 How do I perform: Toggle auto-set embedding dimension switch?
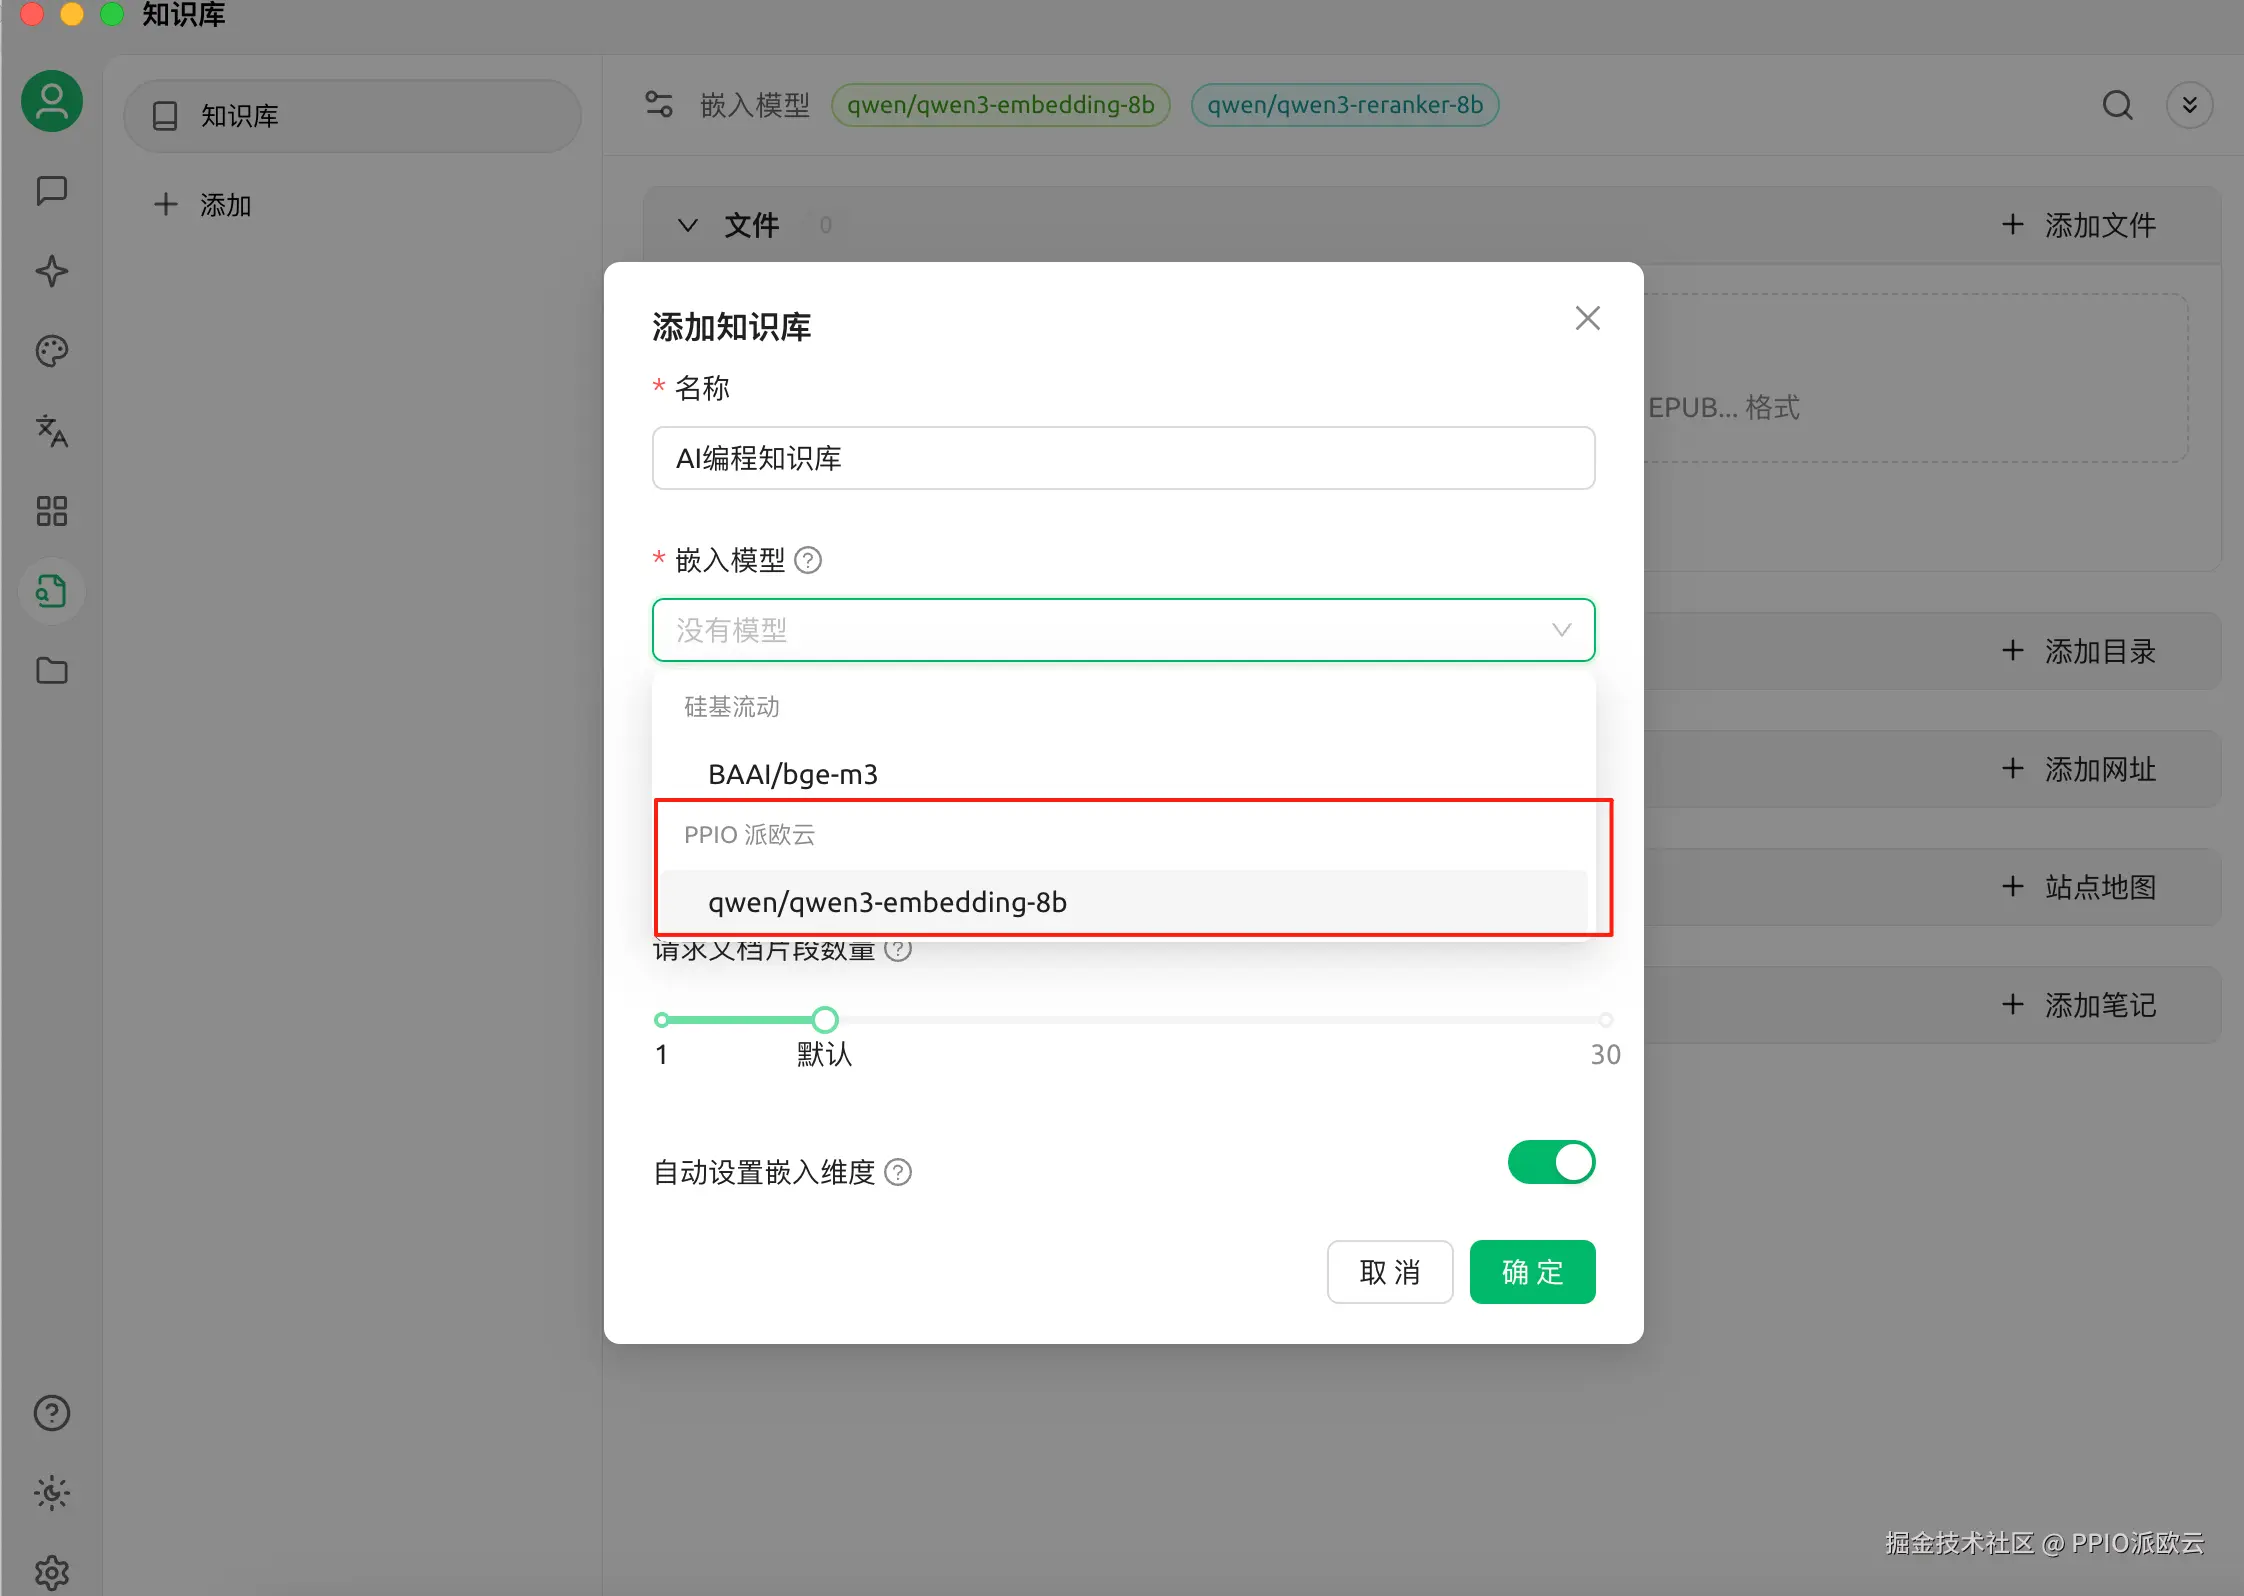click(1551, 1162)
